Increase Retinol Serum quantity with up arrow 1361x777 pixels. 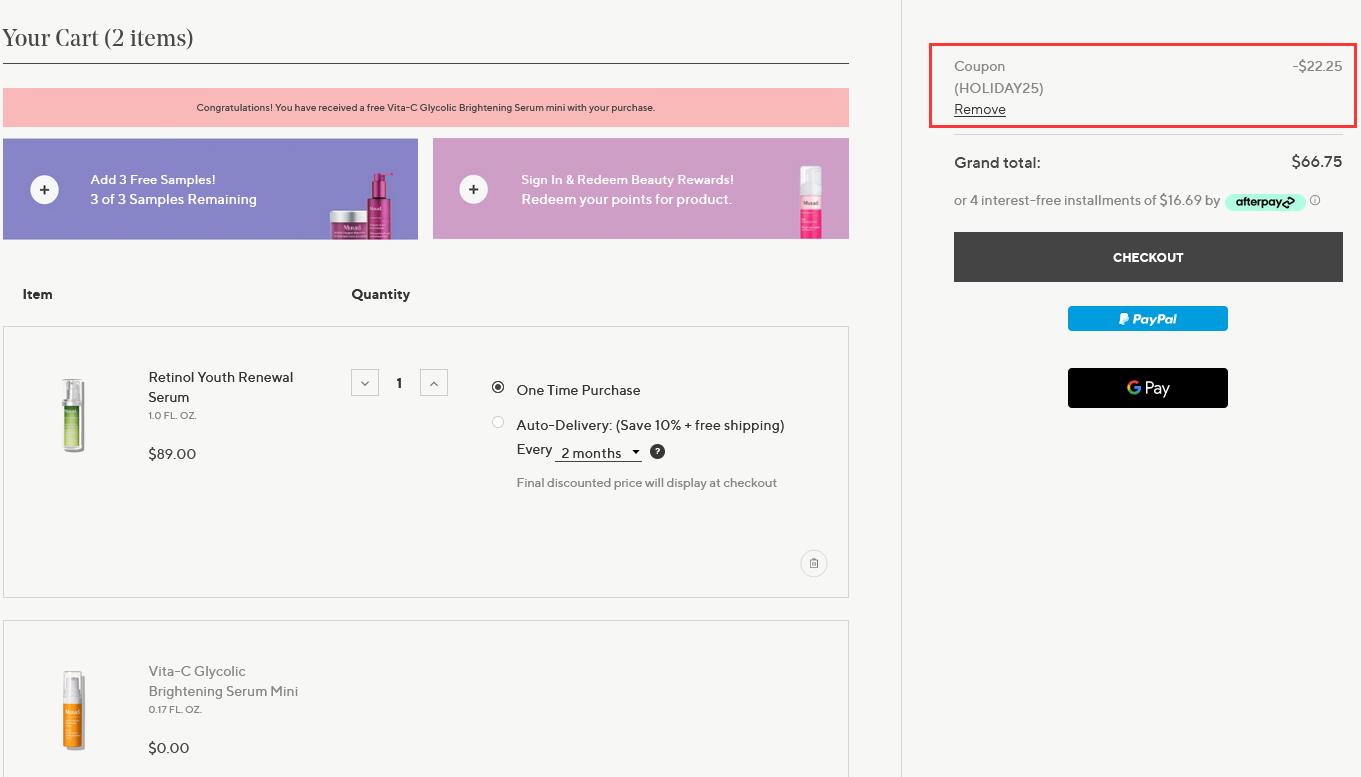coord(434,383)
